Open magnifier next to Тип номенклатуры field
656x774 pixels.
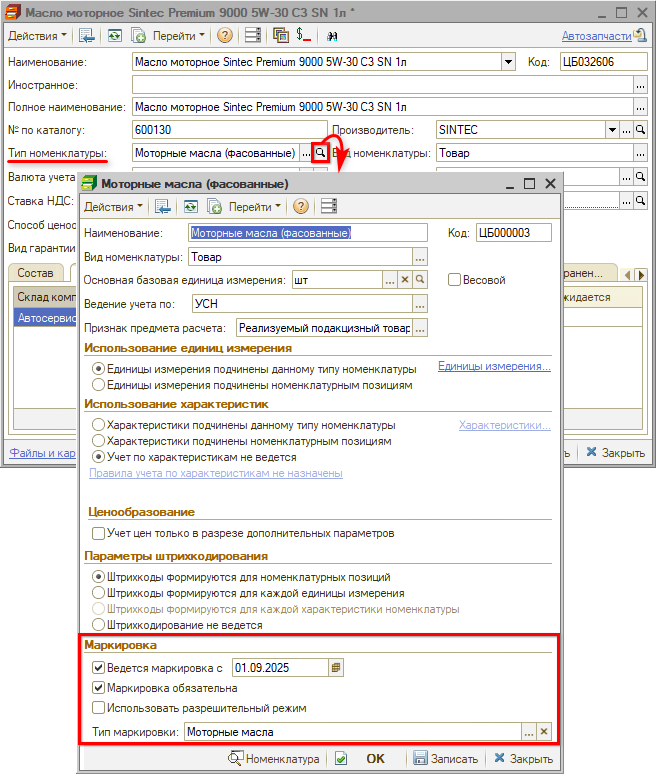pyautogui.click(x=319, y=153)
